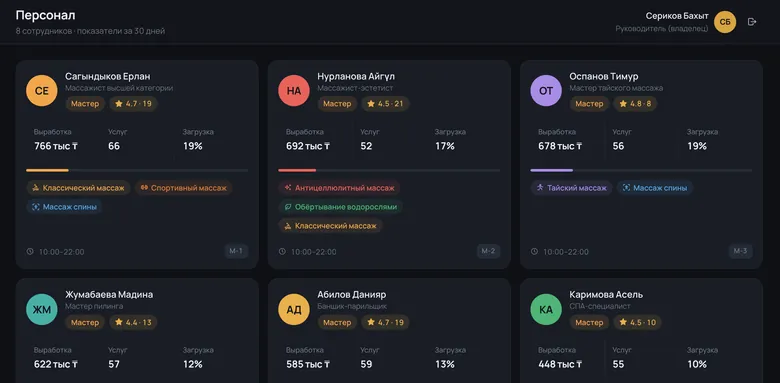Click the Мастер badge on Сагындыков Ерлан's card

point(85,104)
